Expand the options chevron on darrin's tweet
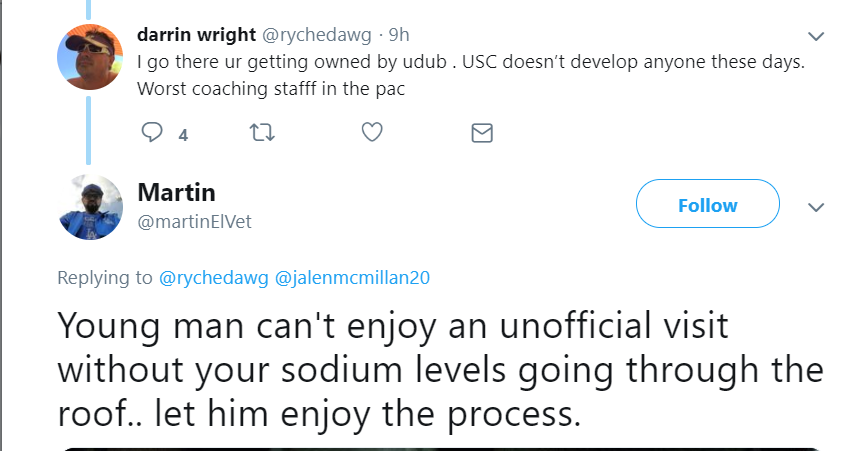 coord(816,36)
